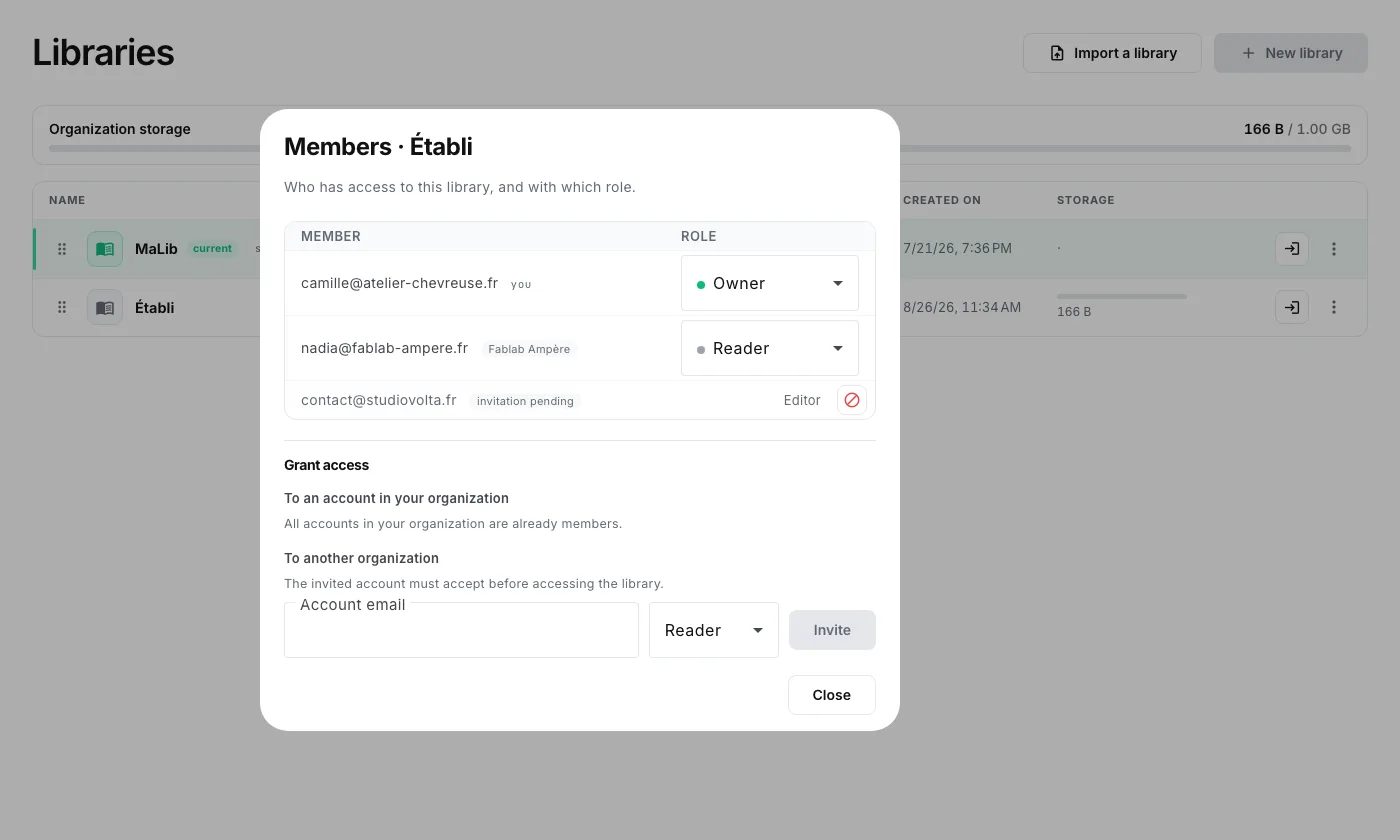Viewport: 1400px width, 840px height.
Task: Click the MEMBER column header
Action: 331,237
